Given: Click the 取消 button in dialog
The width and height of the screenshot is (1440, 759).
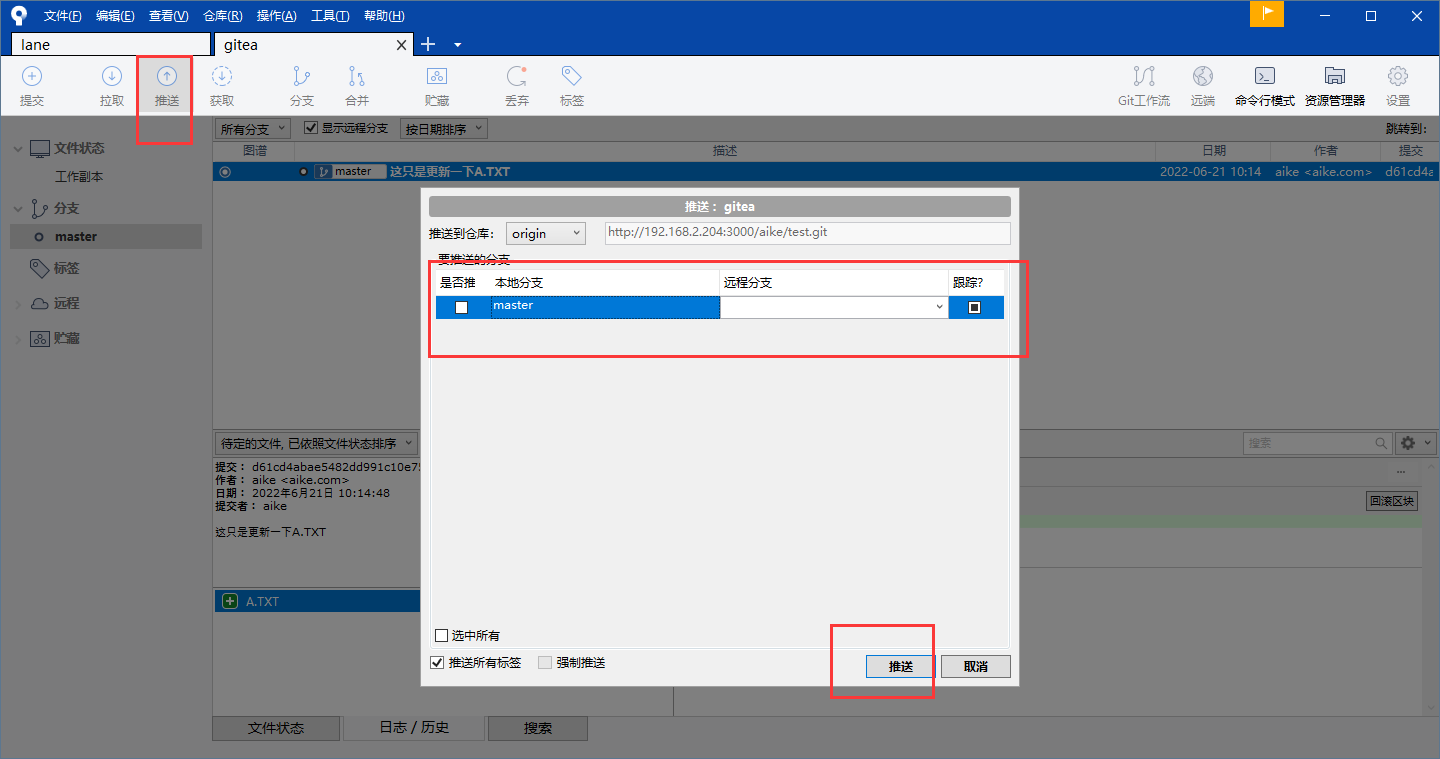Looking at the screenshot, I should pyautogui.click(x=976, y=666).
